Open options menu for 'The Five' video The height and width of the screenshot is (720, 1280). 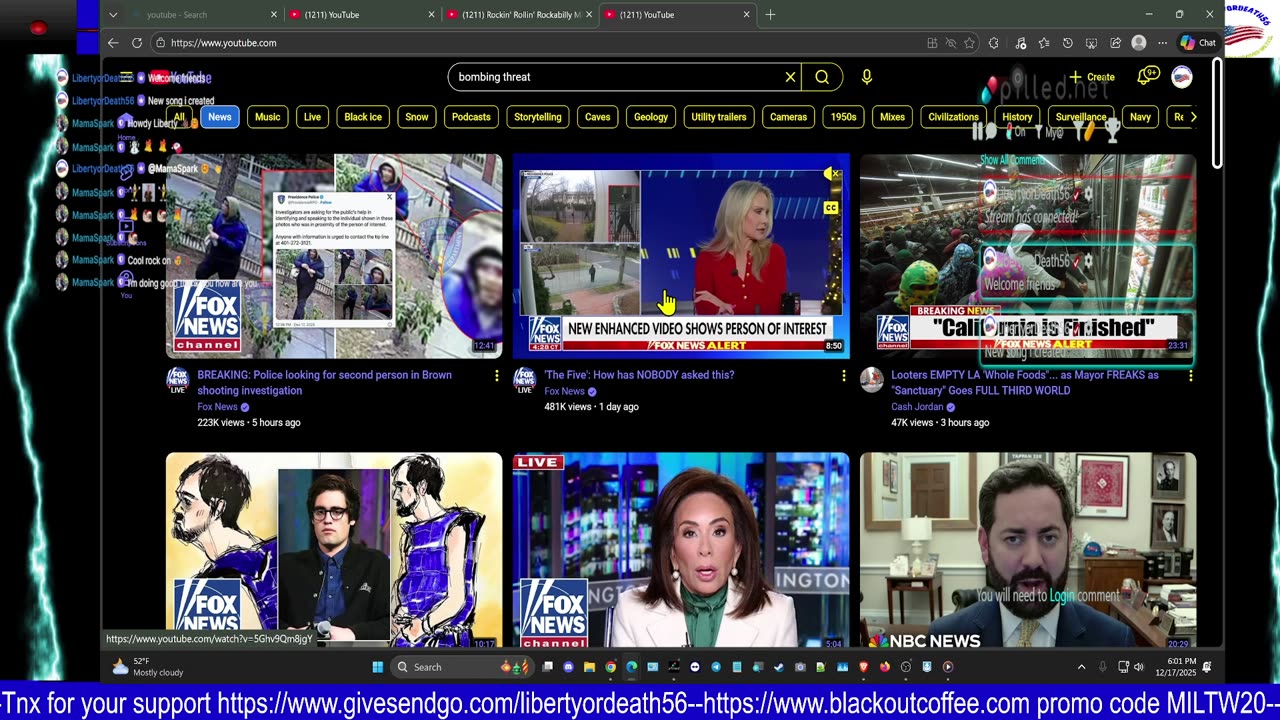point(843,376)
